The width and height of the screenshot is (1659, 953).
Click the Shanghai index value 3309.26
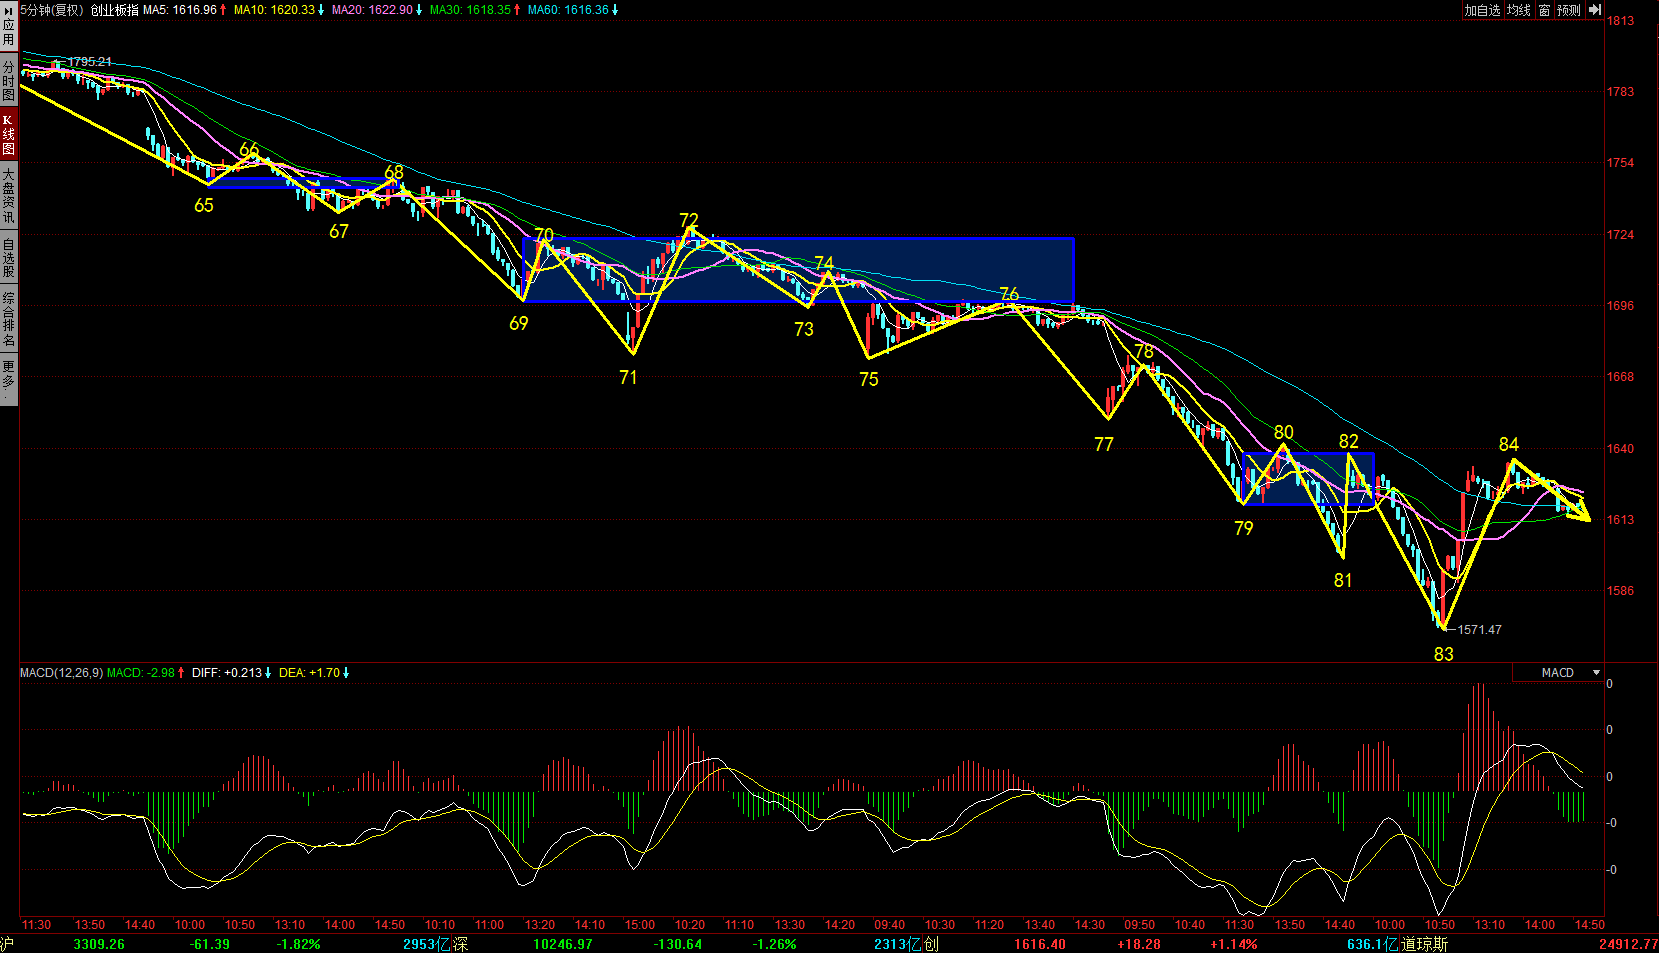pyautogui.click(x=99, y=944)
